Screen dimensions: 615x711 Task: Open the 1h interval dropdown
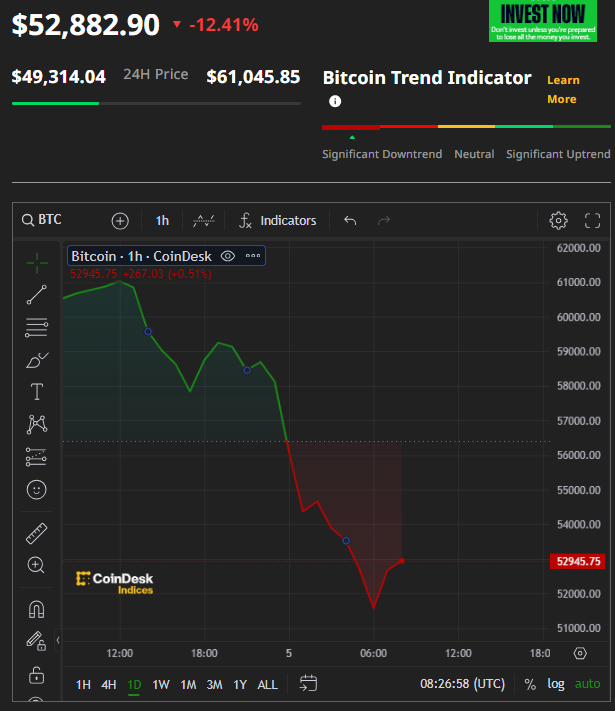click(162, 220)
